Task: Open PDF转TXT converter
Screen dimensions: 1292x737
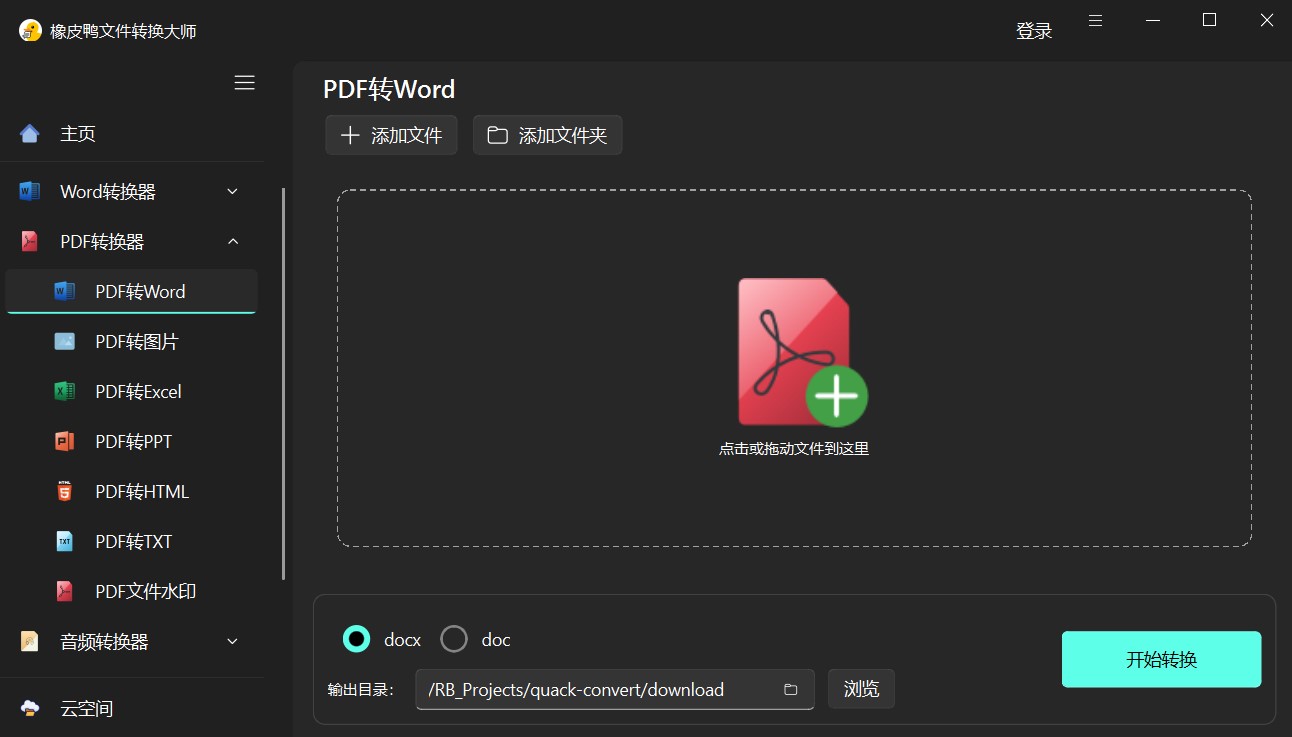Action: pos(132,541)
